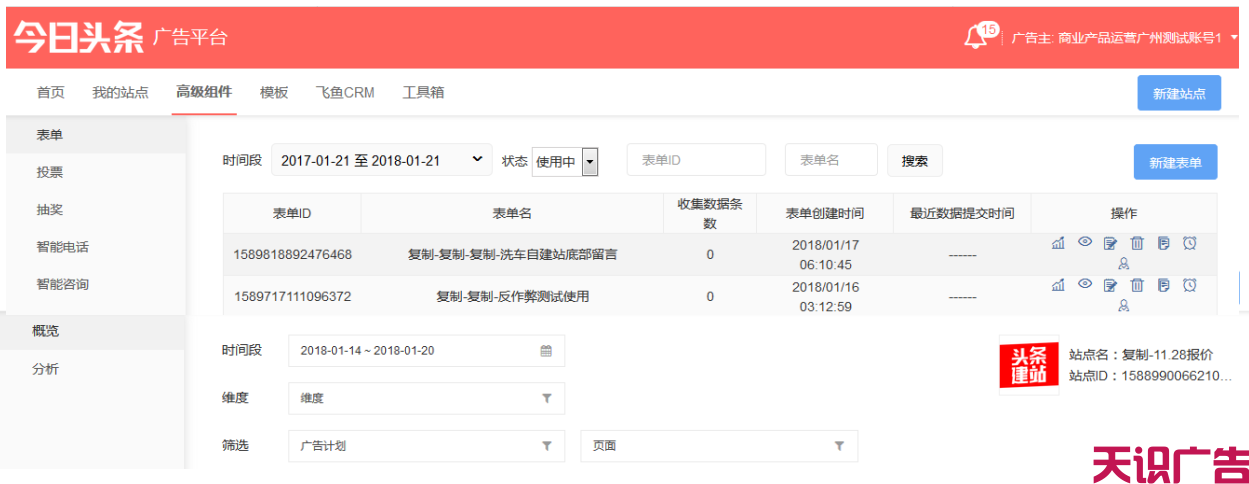Click form name 复制-复制-反作弊测试使用
Viewport: 1249px width, 484px height.
click(x=512, y=296)
